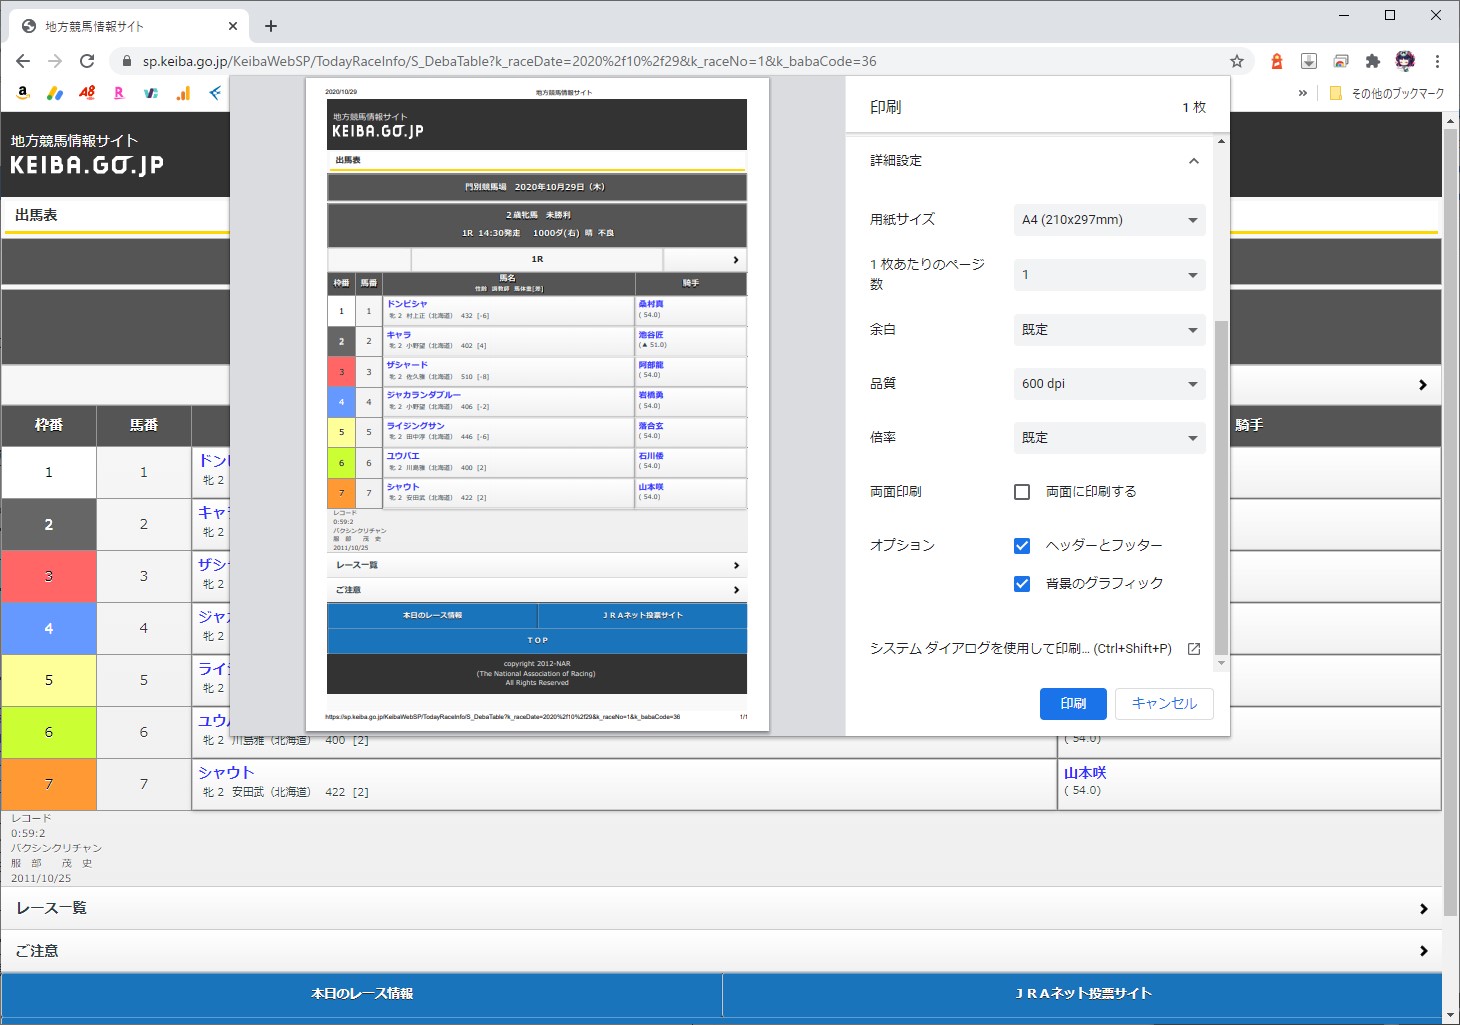Open 本日のレース情報 button
The image size is (1460, 1025).
pyautogui.click(x=362, y=994)
